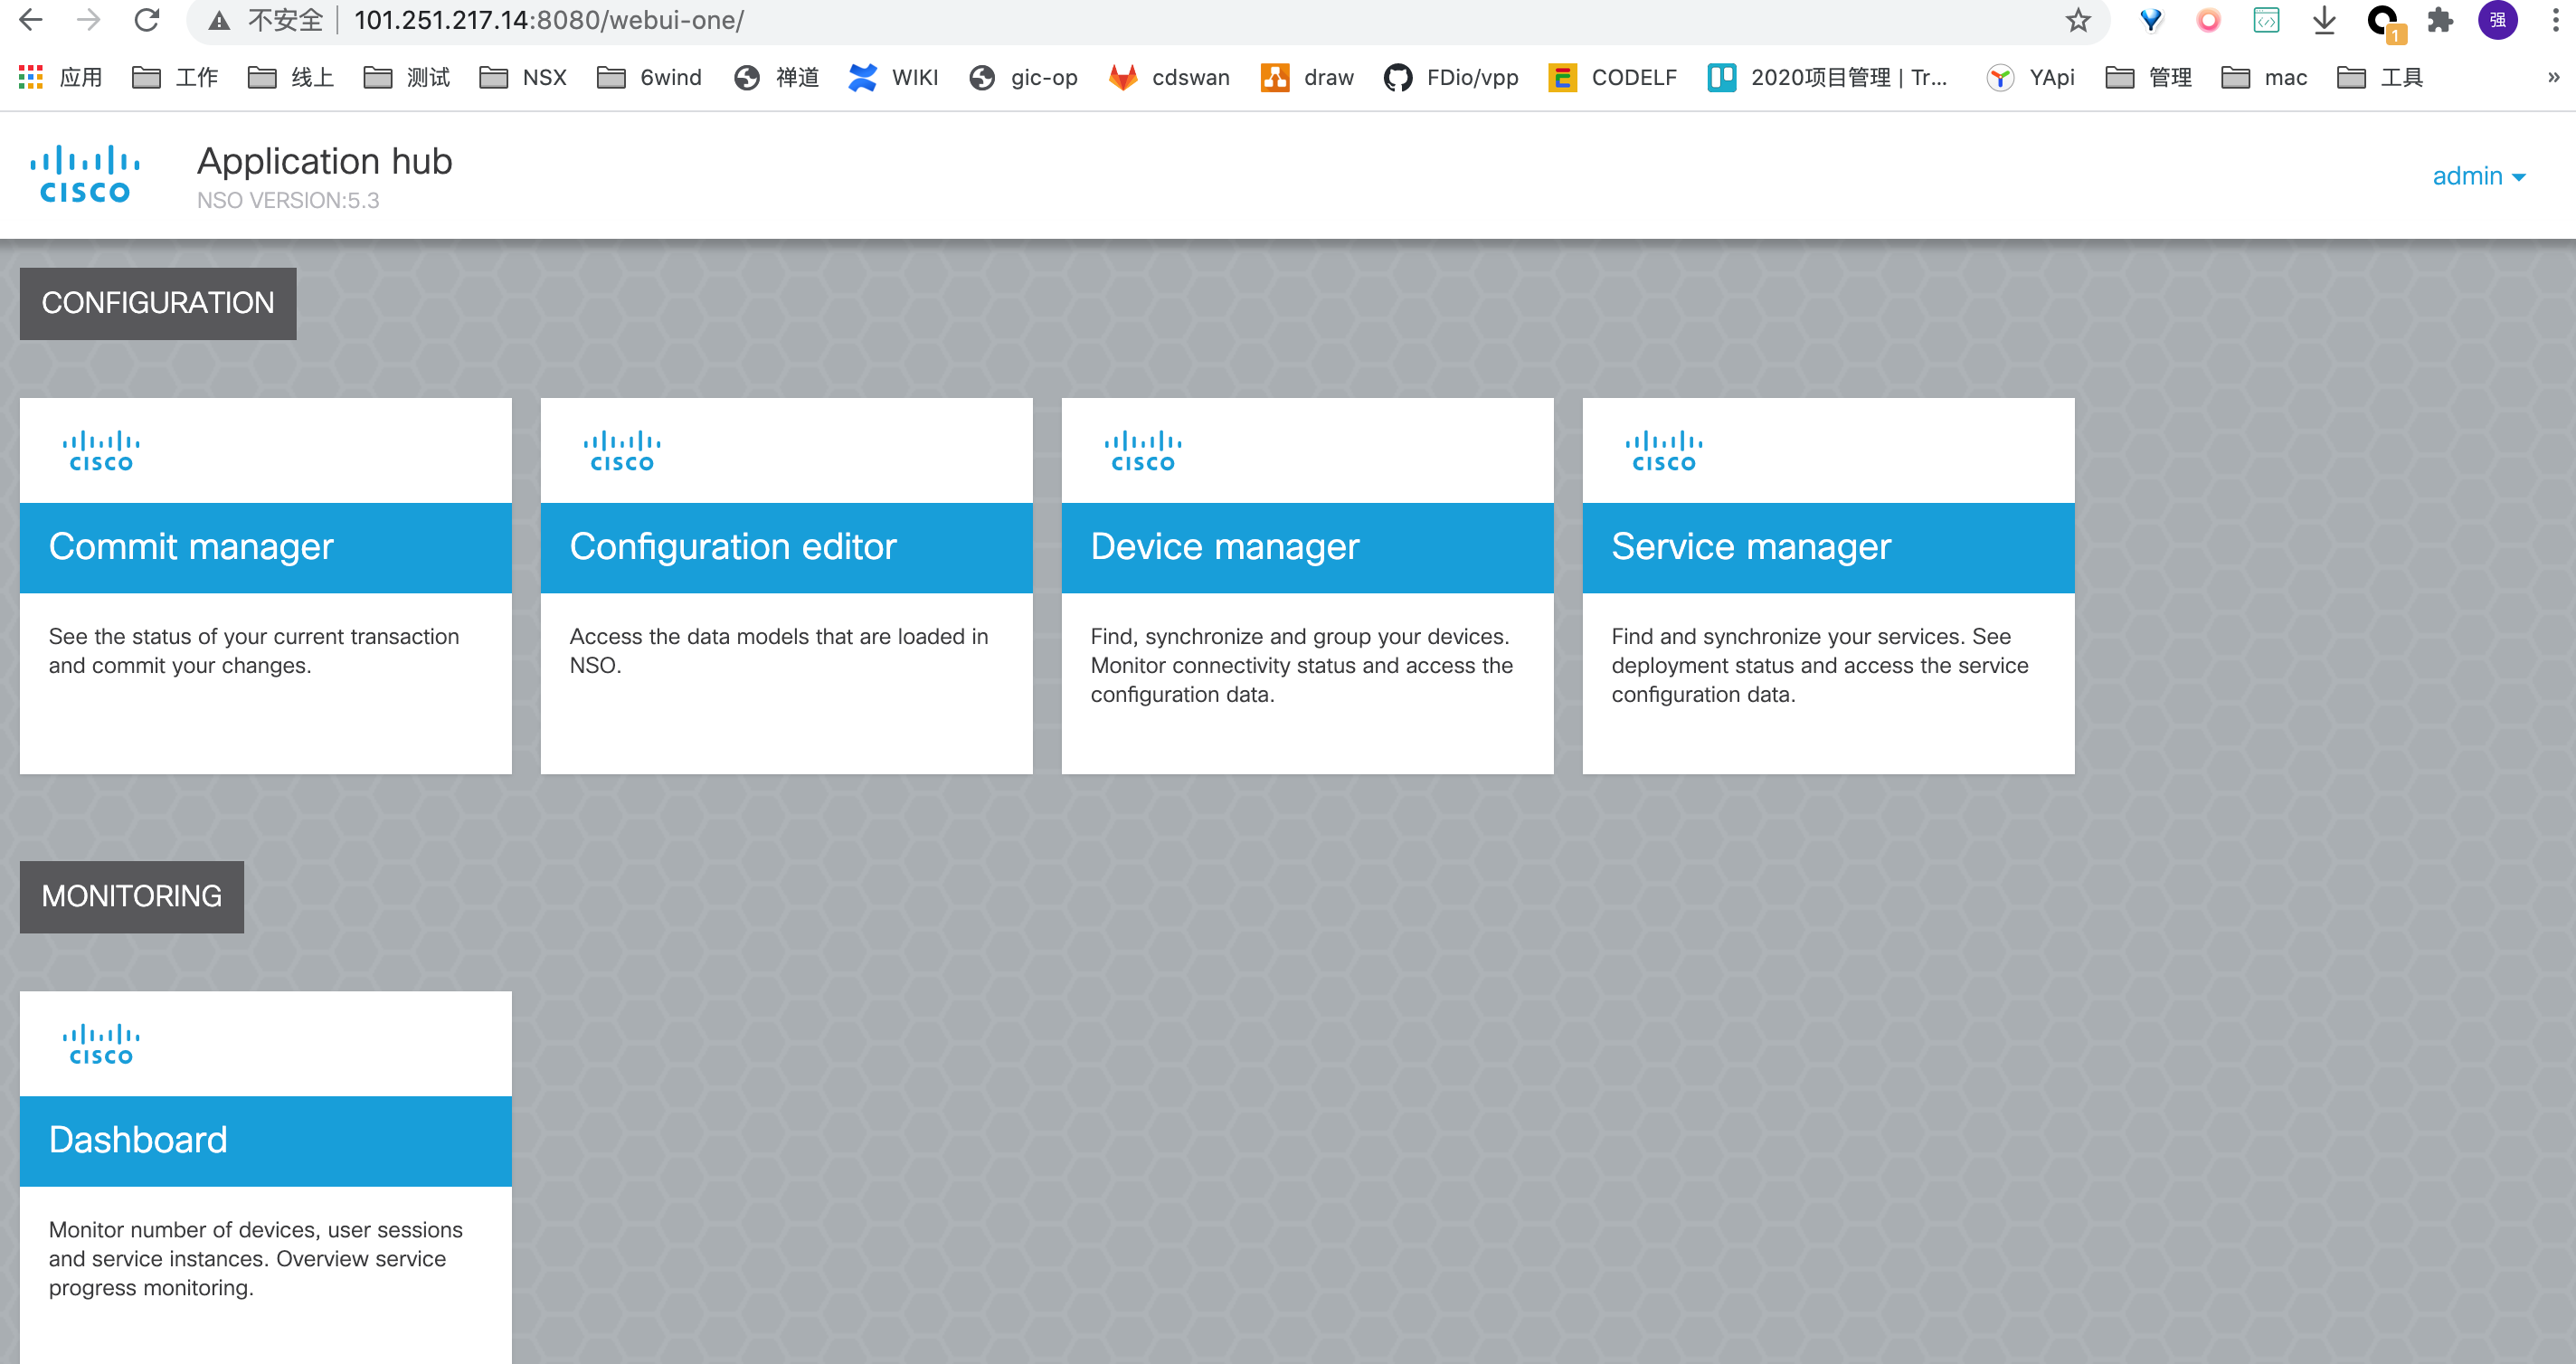Image resolution: width=2576 pixels, height=1364 pixels.
Task: Click the pink circle extension icon
Action: (2208, 20)
